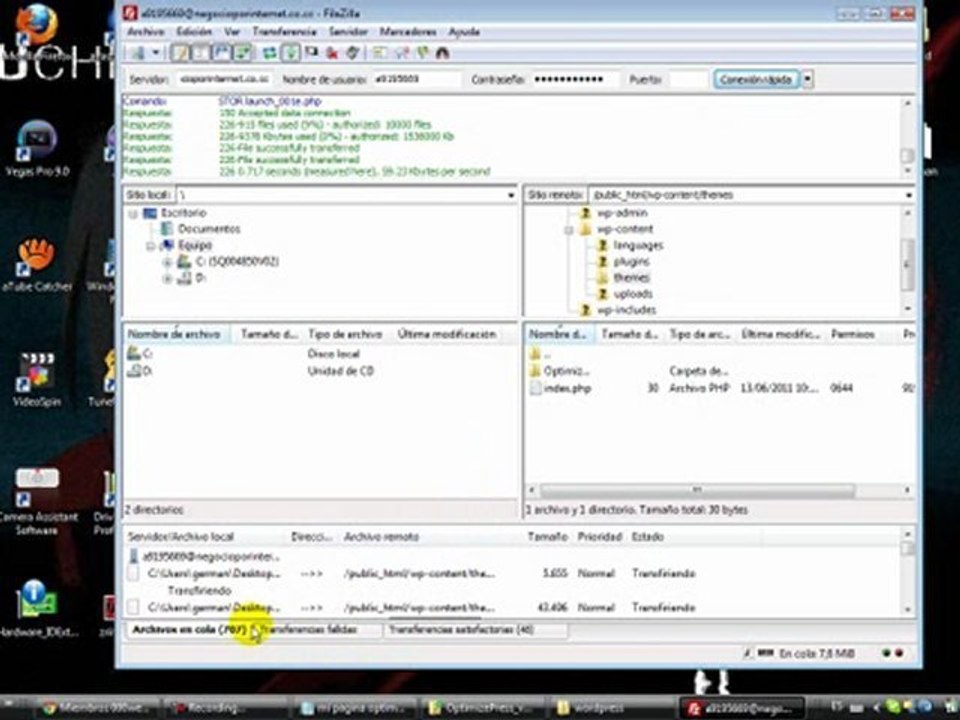Toggle the local directory tree view

pyautogui.click(x=201, y=53)
